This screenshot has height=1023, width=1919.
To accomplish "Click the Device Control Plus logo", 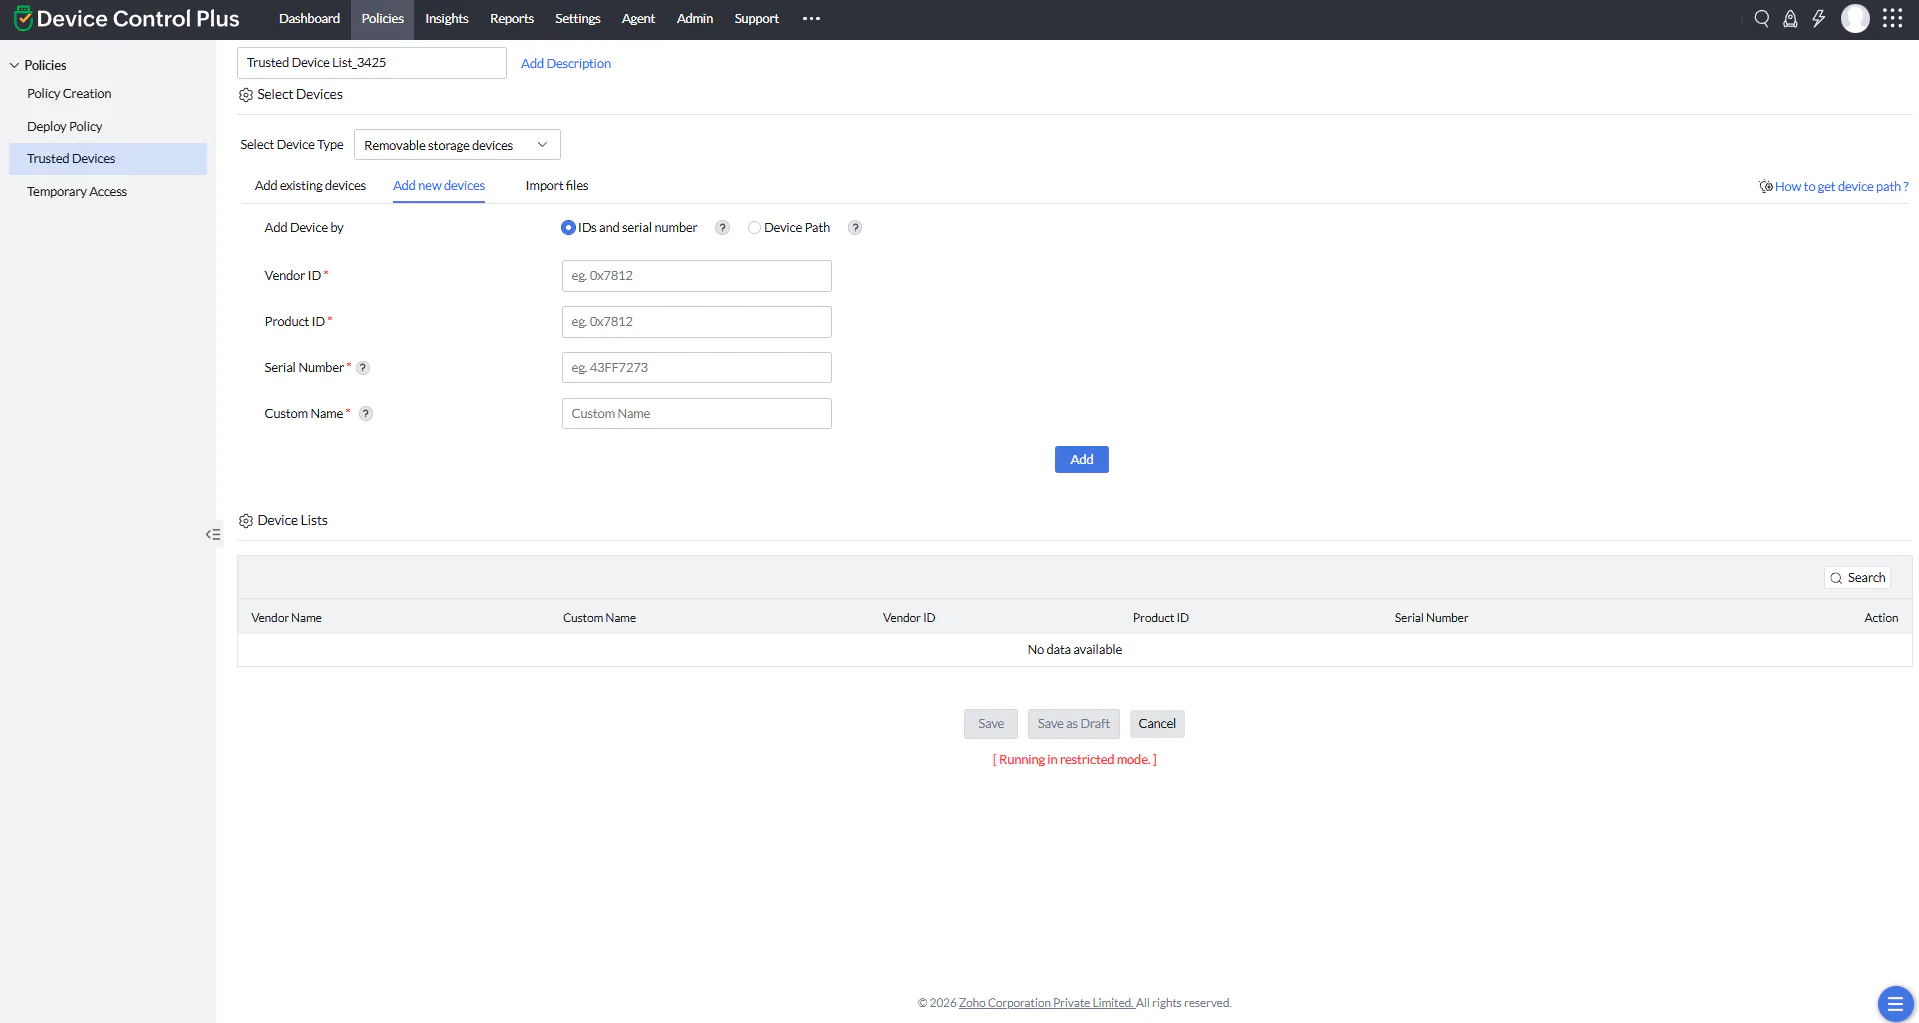I will pyautogui.click(x=126, y=19).
